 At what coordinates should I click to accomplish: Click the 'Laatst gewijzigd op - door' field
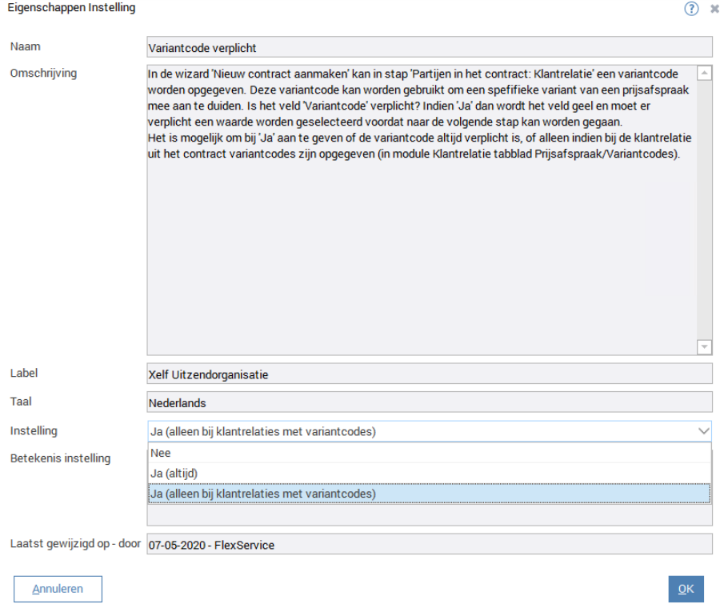pyautogui.click(x=429, y=545)
